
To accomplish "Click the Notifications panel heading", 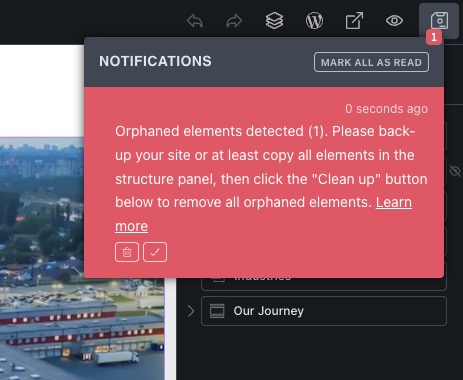I will tap(155, 61).
